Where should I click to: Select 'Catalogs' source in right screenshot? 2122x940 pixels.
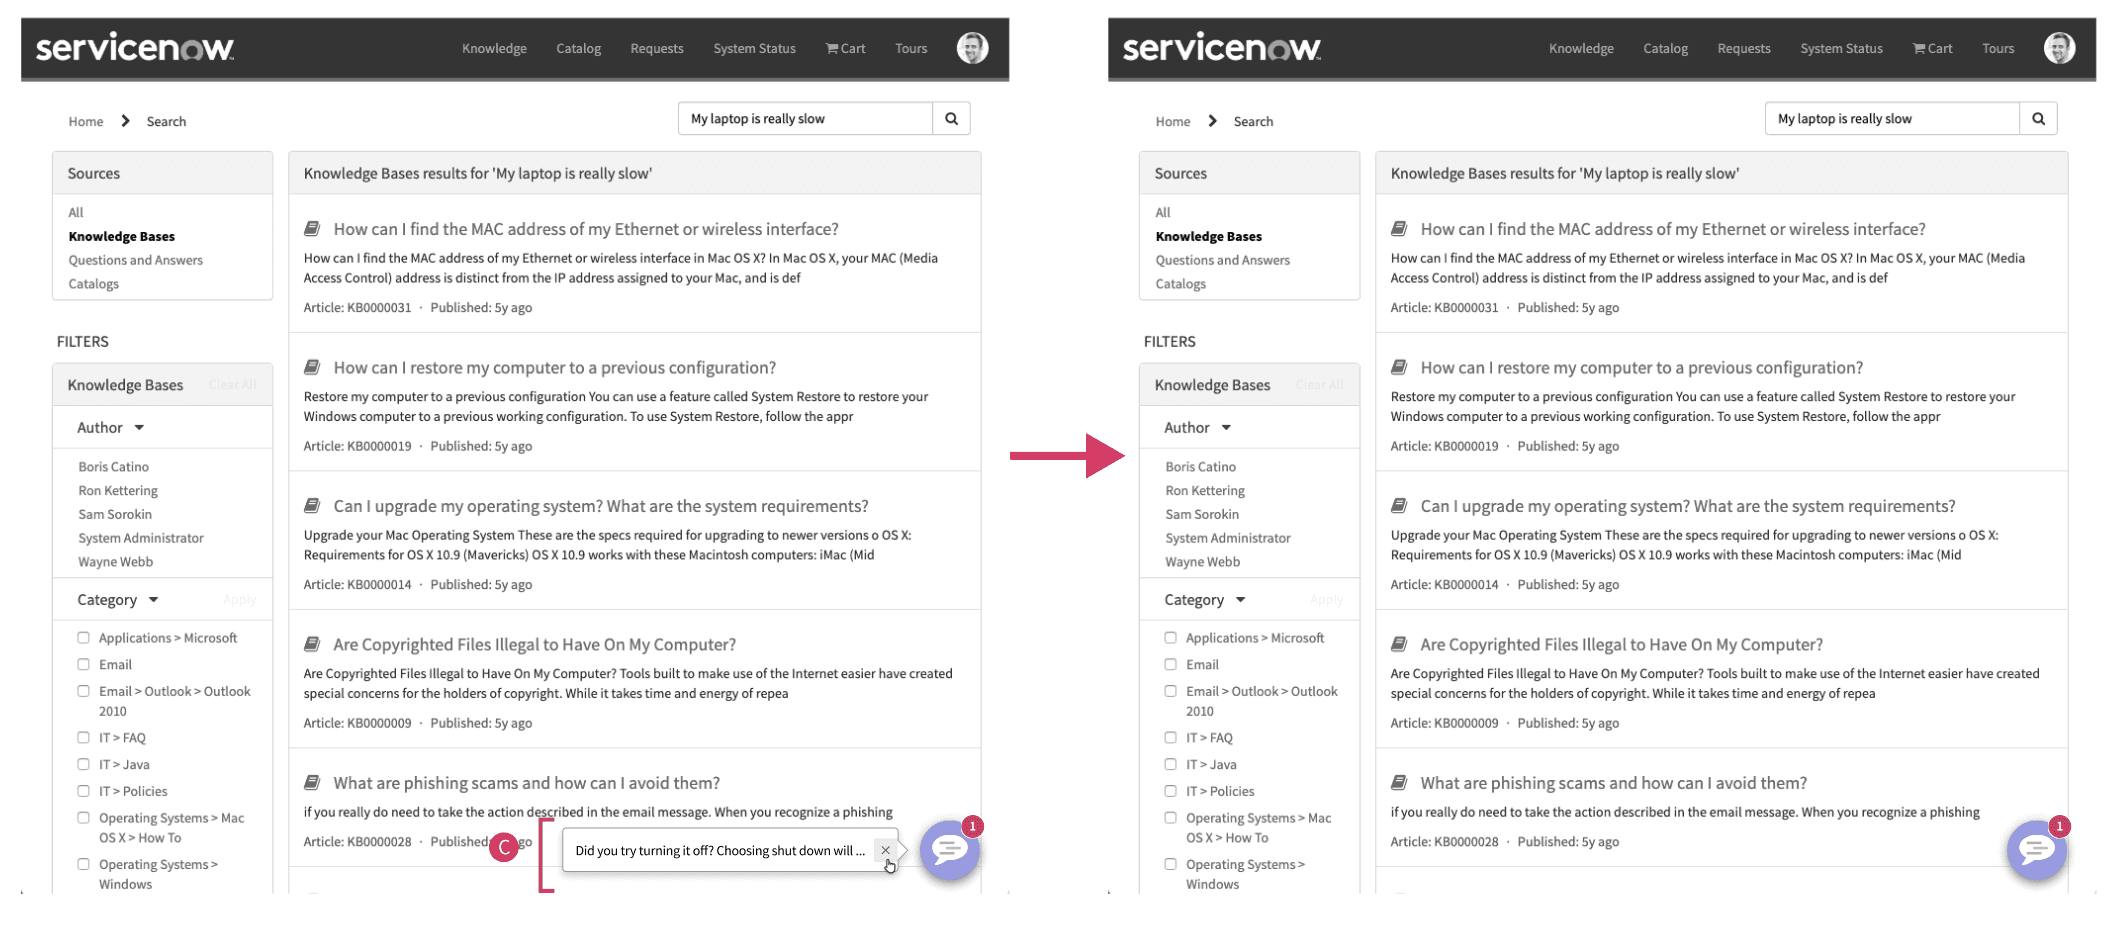coord(1180,284)
